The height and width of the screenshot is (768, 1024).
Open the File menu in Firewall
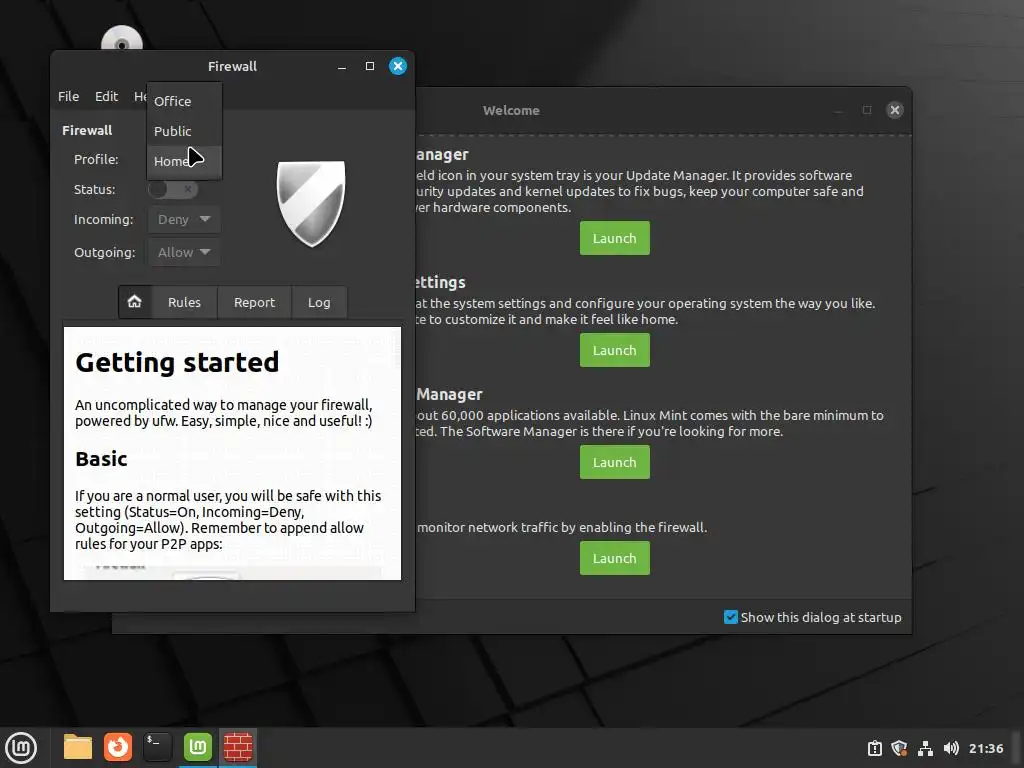pyautogui.click(x=69, y=96)
